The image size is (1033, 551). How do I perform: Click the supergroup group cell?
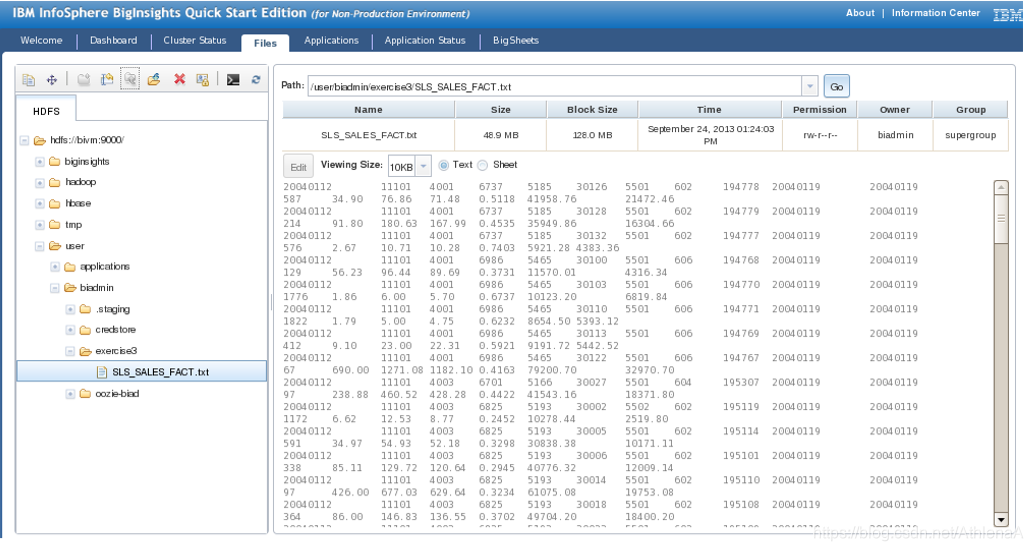click(970, 135)
